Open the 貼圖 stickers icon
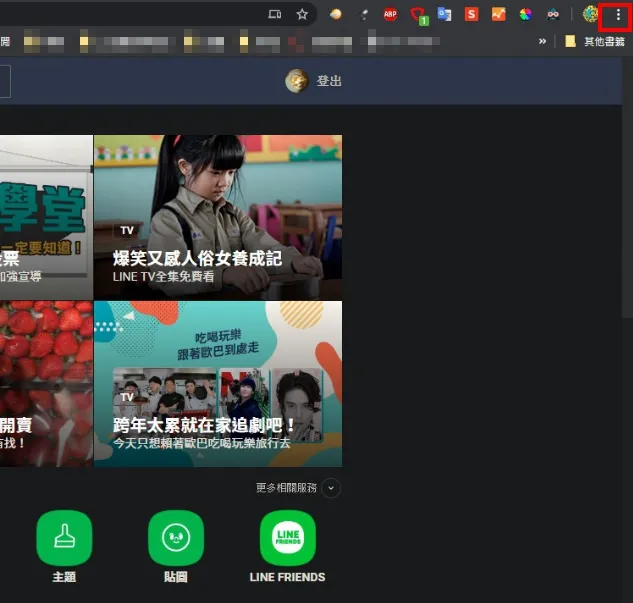The image size is (633, 603). pyautogui.click(x=176, y=538)
